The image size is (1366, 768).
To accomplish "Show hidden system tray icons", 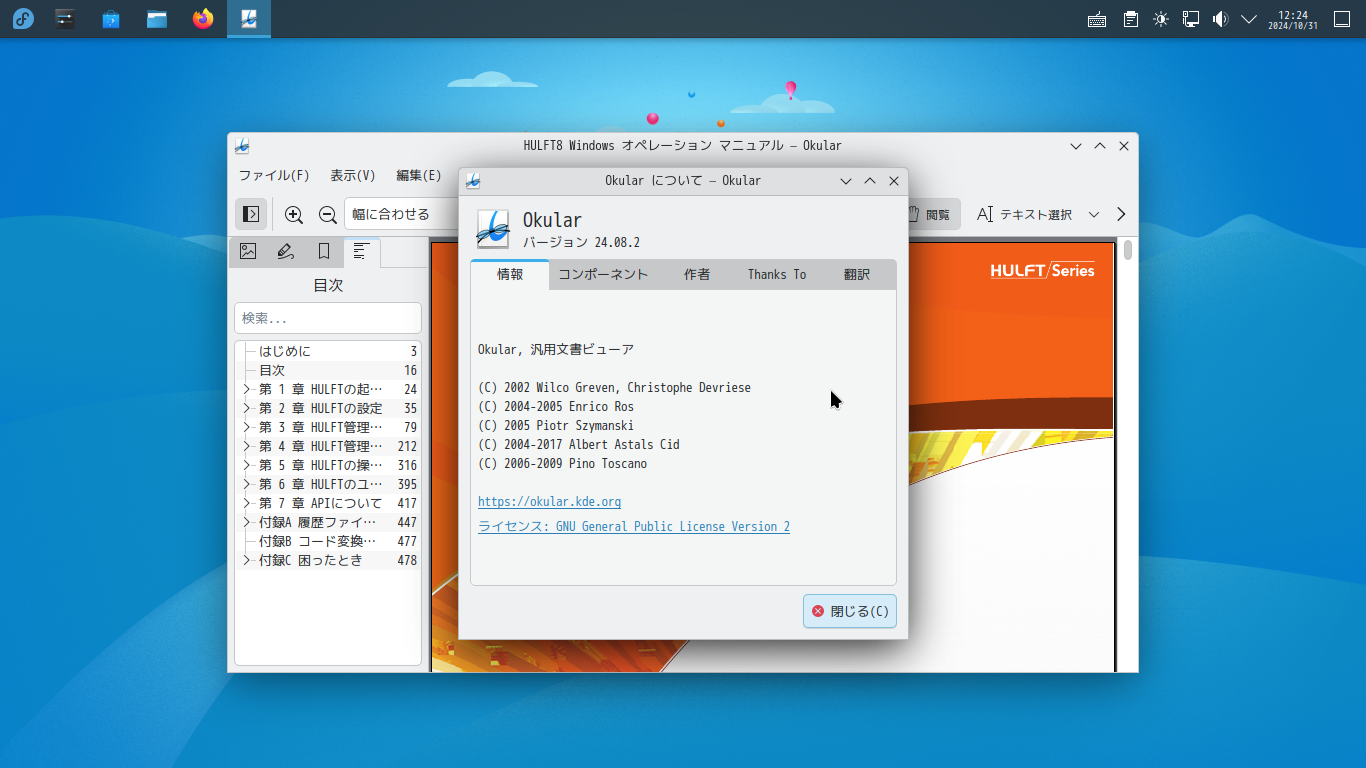I will [x=1249, y=19].
